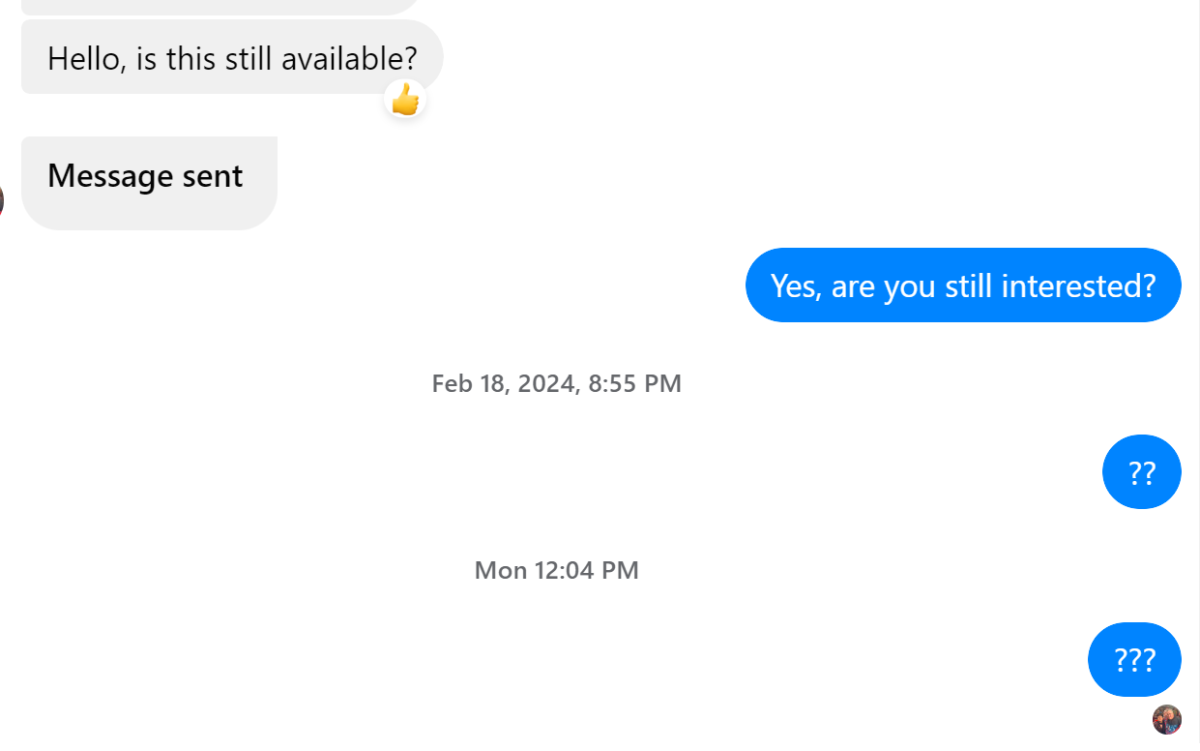Click the partially visible gray bubble at top
Image resolution: width=1200 pixels, height=751 pixels.
click(x=220, y=6)
